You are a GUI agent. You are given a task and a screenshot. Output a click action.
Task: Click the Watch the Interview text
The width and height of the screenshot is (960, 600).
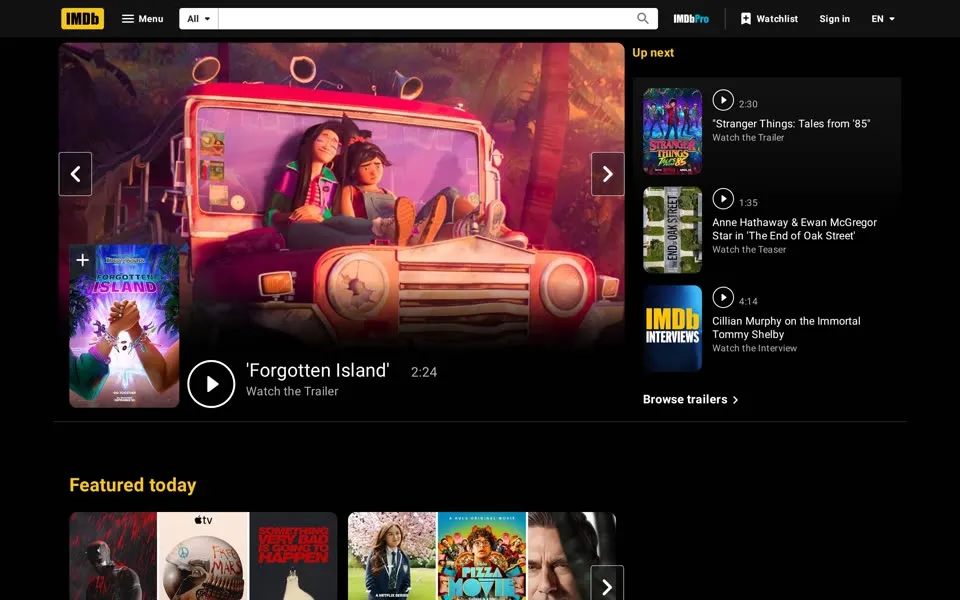[x=754, y=348]
